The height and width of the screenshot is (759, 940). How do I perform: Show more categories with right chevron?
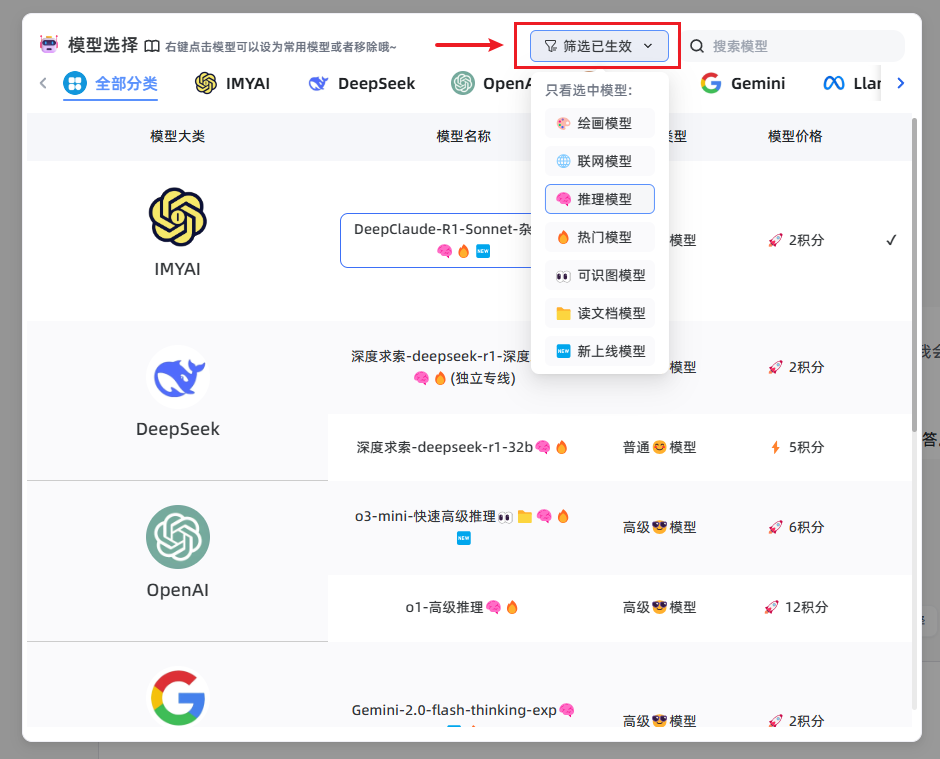coord(900,83)
